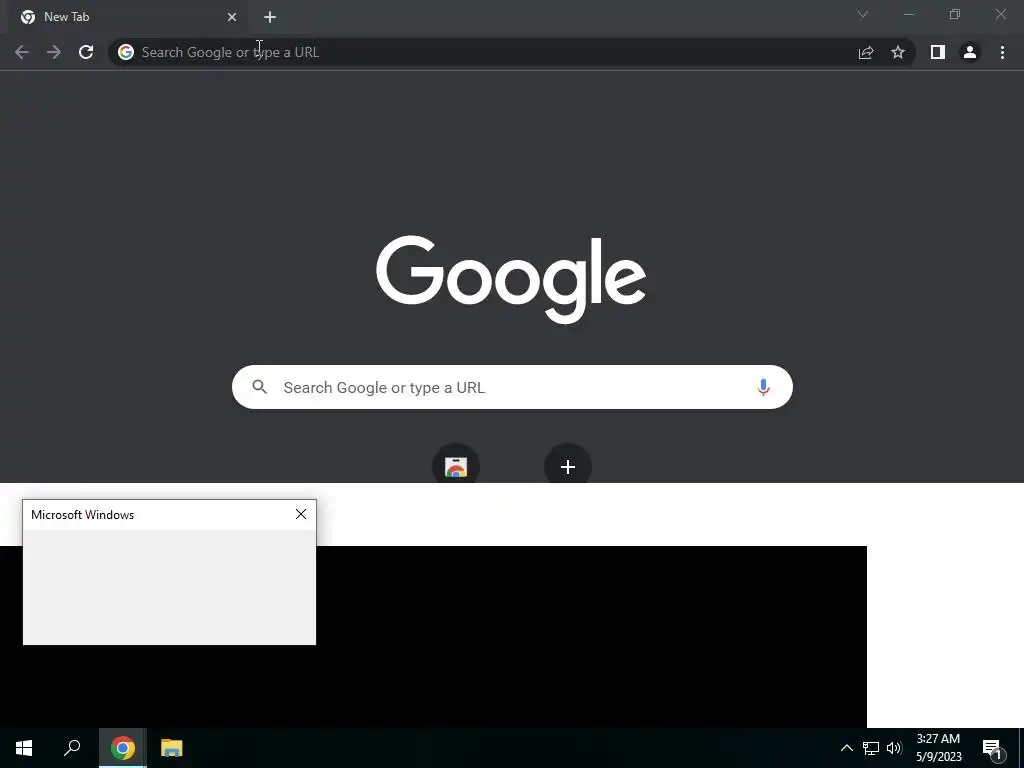Viewport: 1024px width, 768px height.
Task: Click the Google logo
Action: 511,280
